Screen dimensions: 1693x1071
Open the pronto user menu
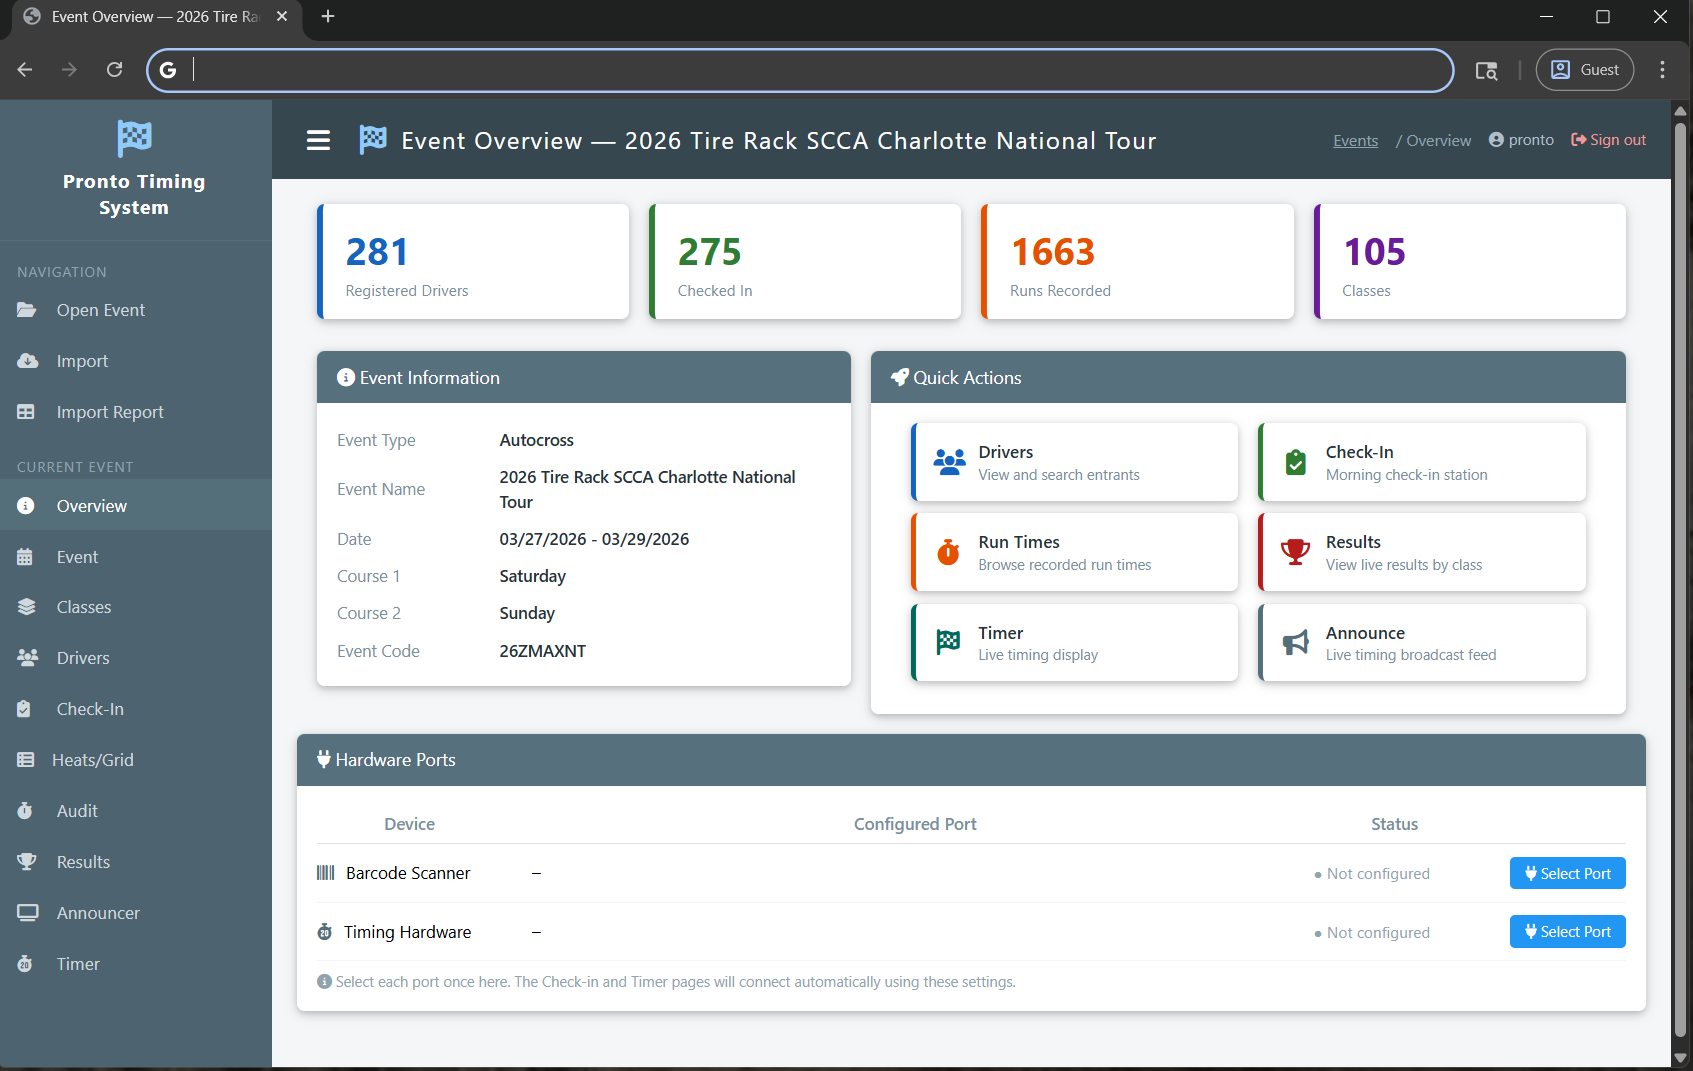point(1521,140)
